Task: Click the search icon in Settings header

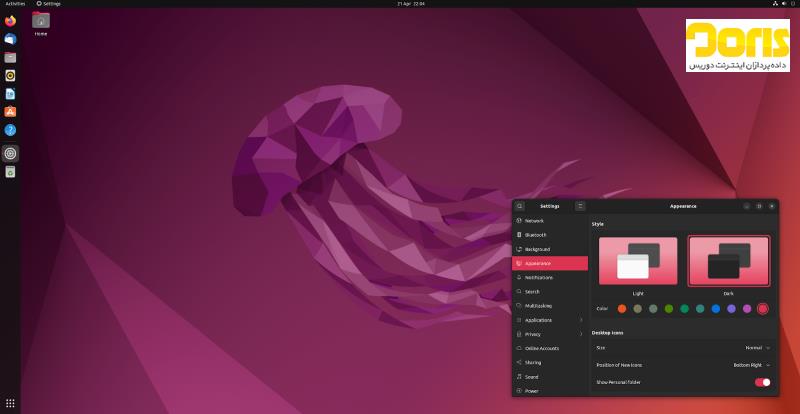Action: [519, 206]
